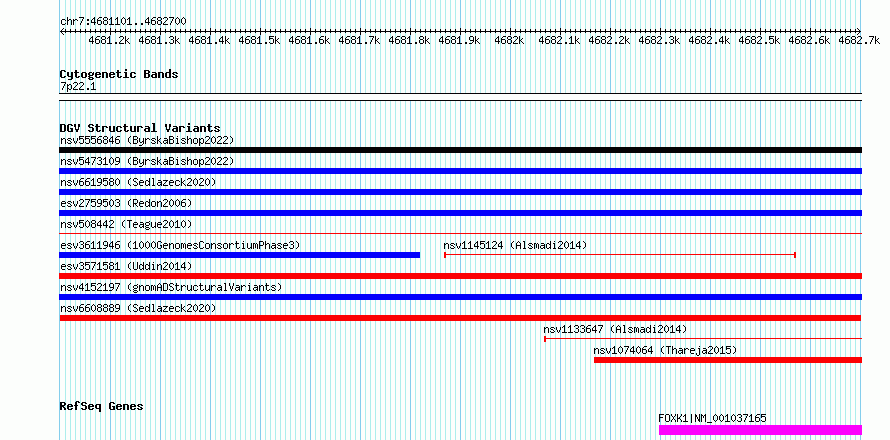The height and width of the screenshot is (440, 890).
Task: Click the 4682.1k ruler tick label
Action: 559,40
